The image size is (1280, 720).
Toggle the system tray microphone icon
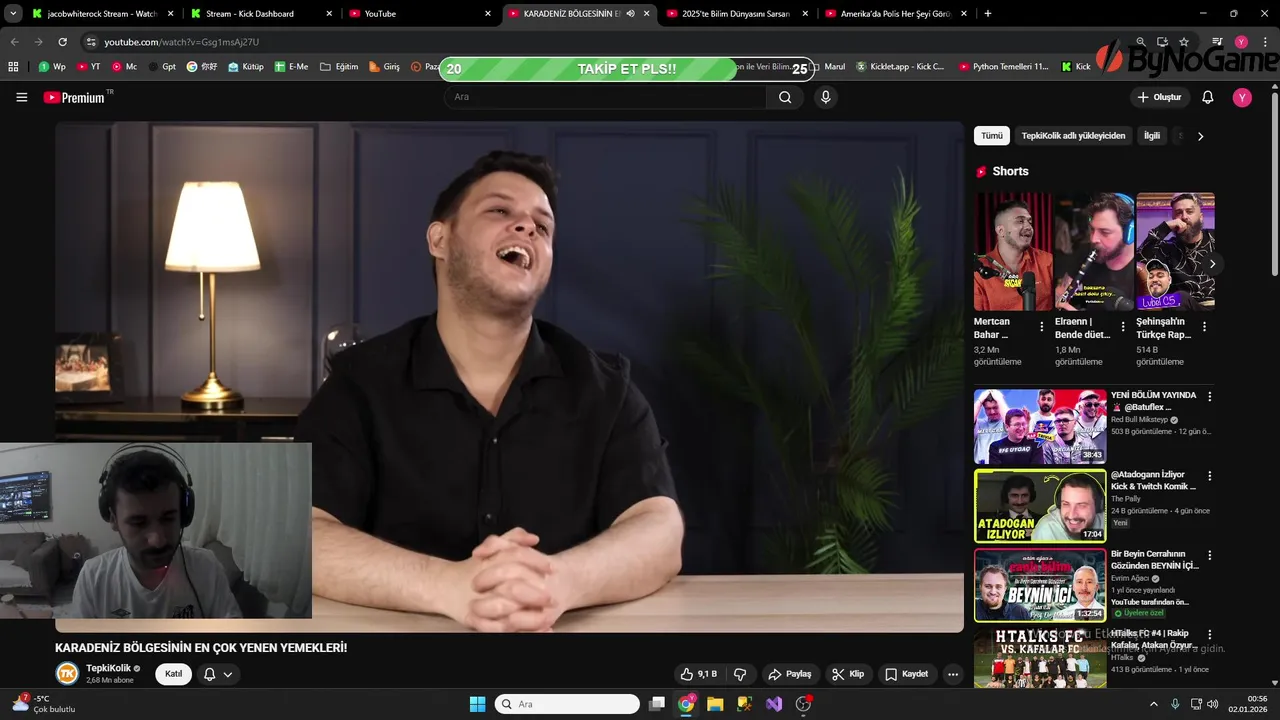(x=1175, y=704)
